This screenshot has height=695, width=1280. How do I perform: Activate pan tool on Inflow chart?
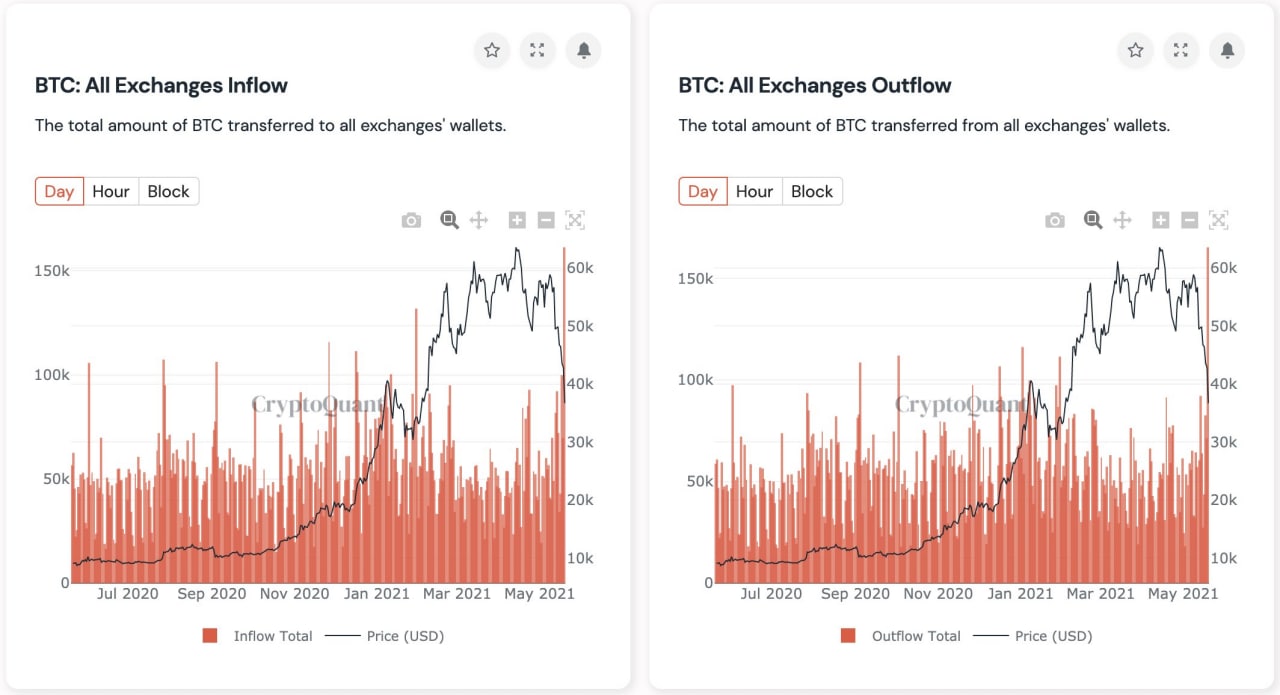pyautogui.click(x=478, y=220)
